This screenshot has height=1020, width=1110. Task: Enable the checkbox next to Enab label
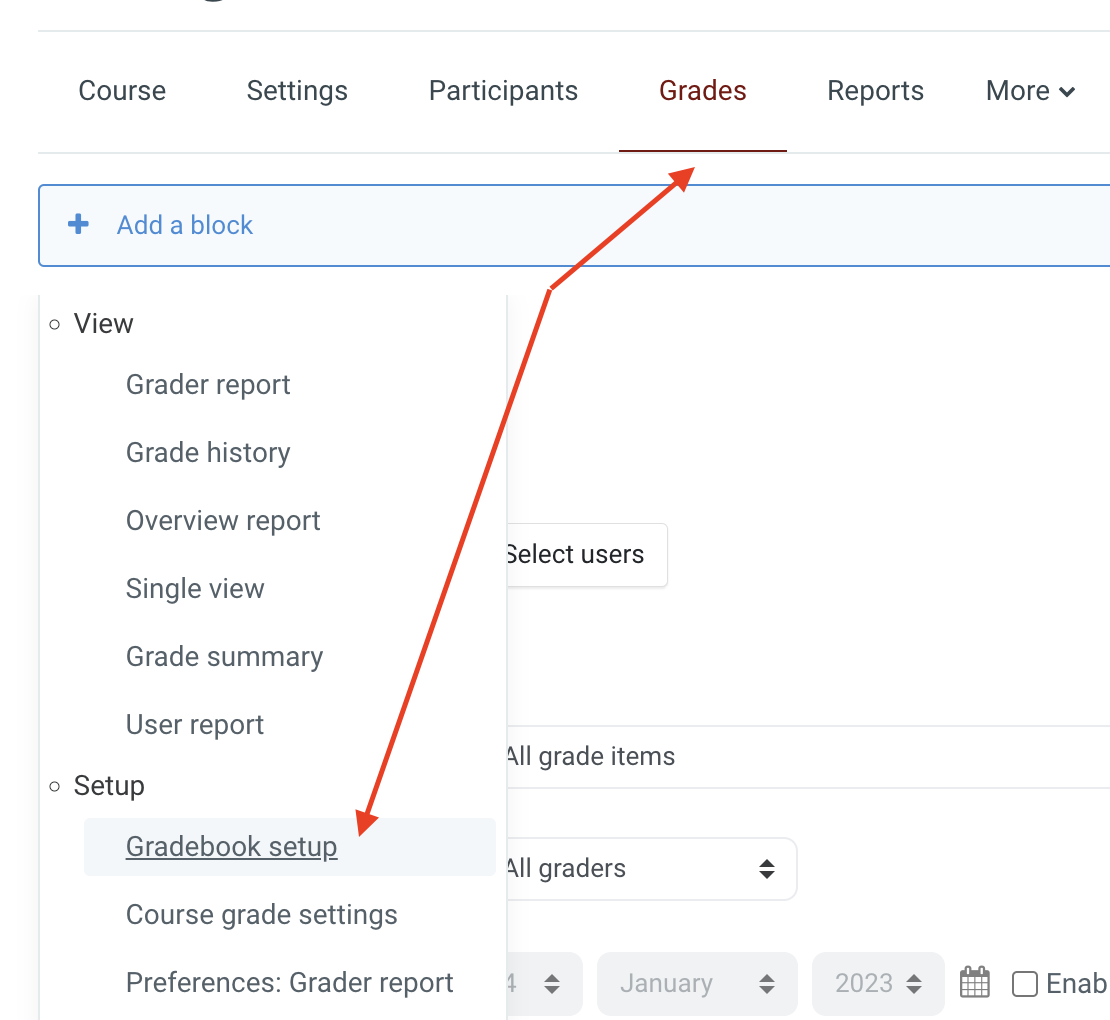[1025, 983]
